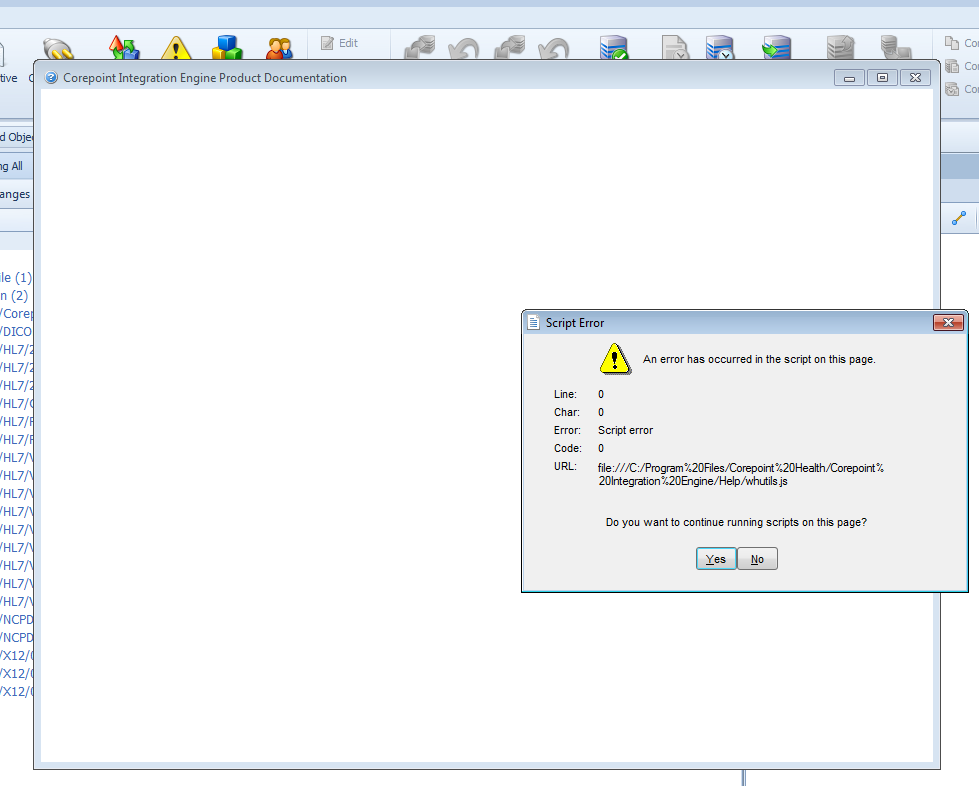Open the users icon in toolbar

click(279, 48)
